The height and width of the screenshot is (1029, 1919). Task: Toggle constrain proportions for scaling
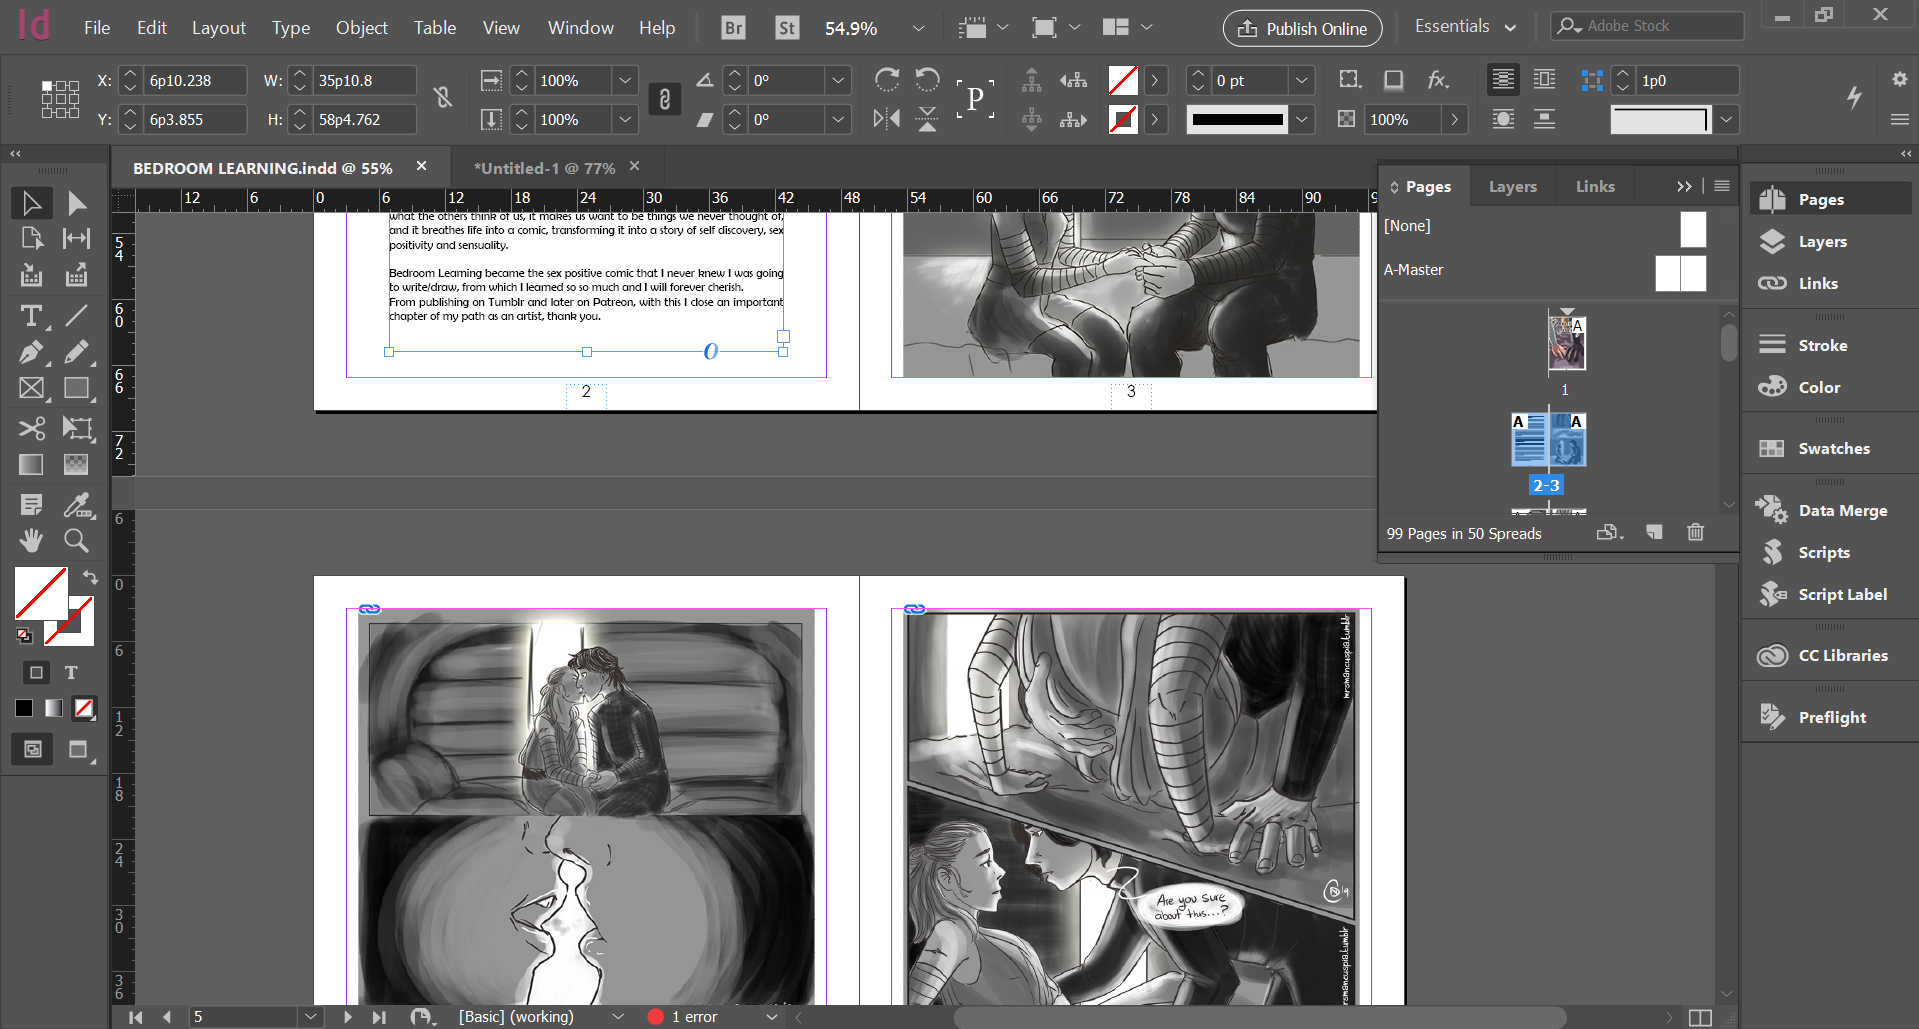[665, 99]
